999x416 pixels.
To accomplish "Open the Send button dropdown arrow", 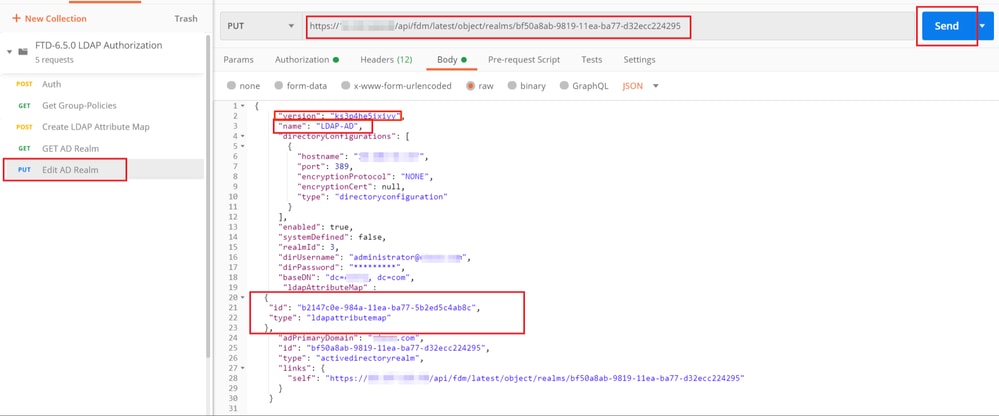I will point(982,26).
